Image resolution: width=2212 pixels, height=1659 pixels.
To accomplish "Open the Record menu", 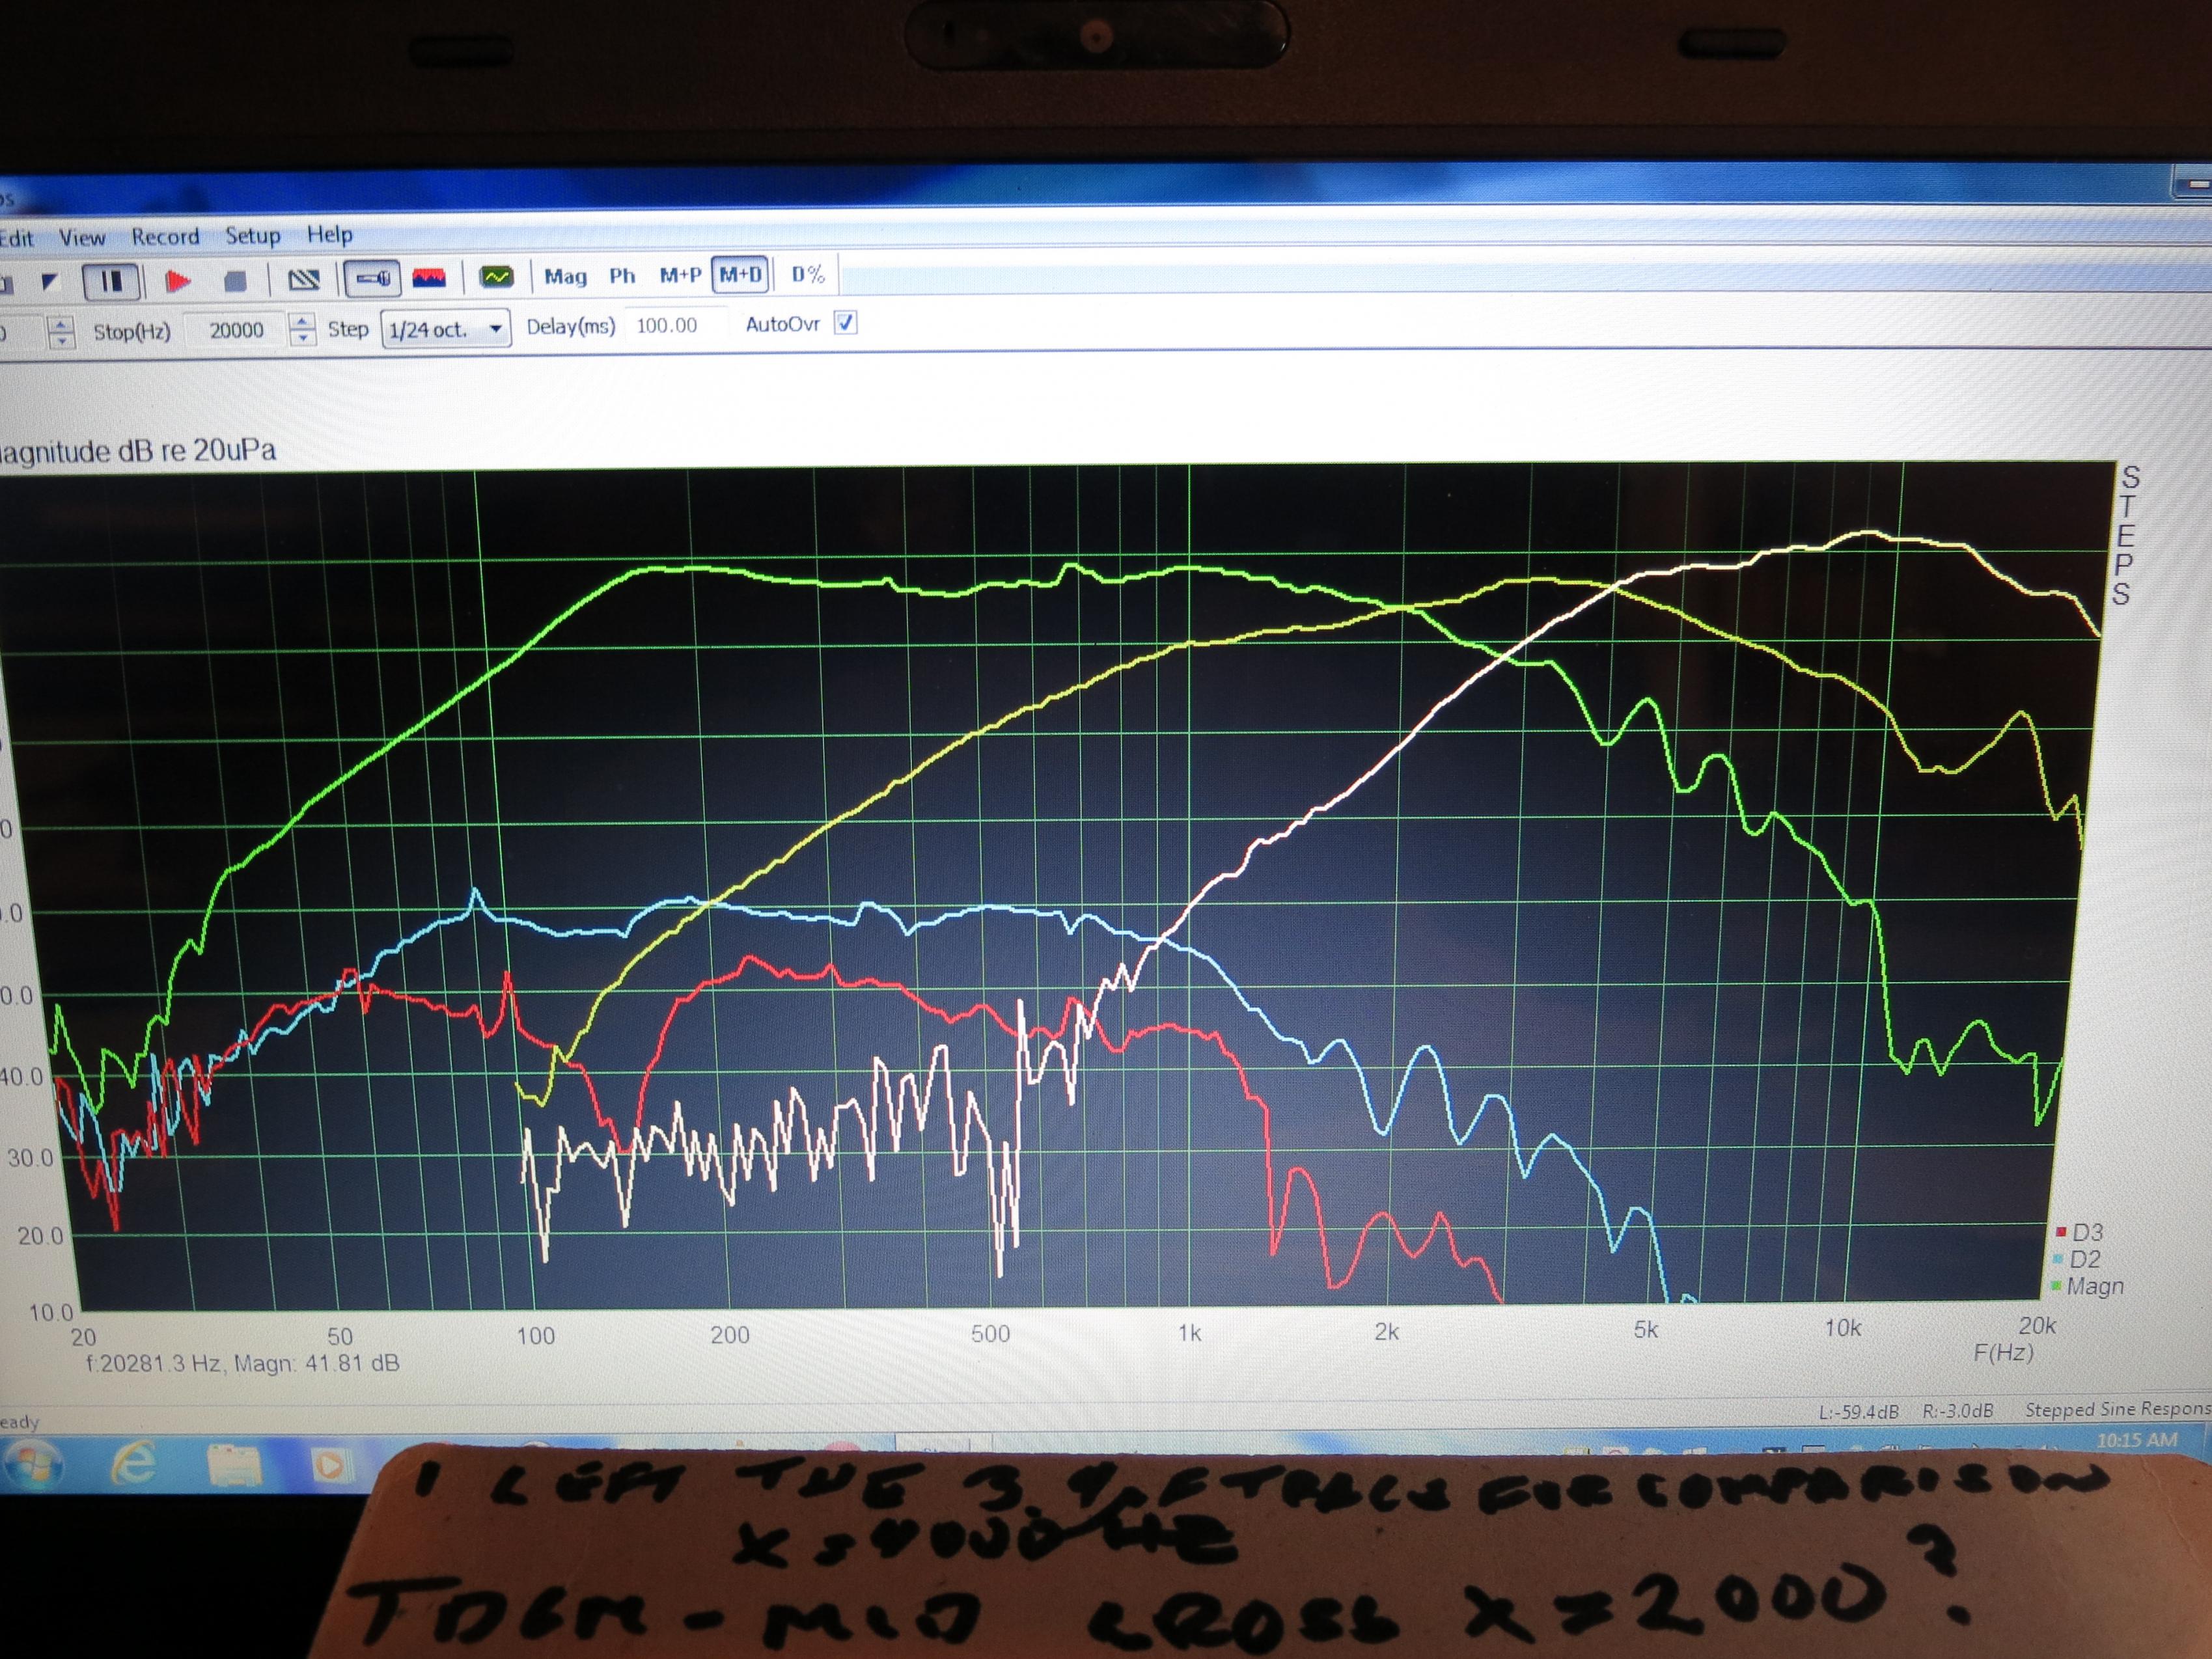I will coord(165,236).
